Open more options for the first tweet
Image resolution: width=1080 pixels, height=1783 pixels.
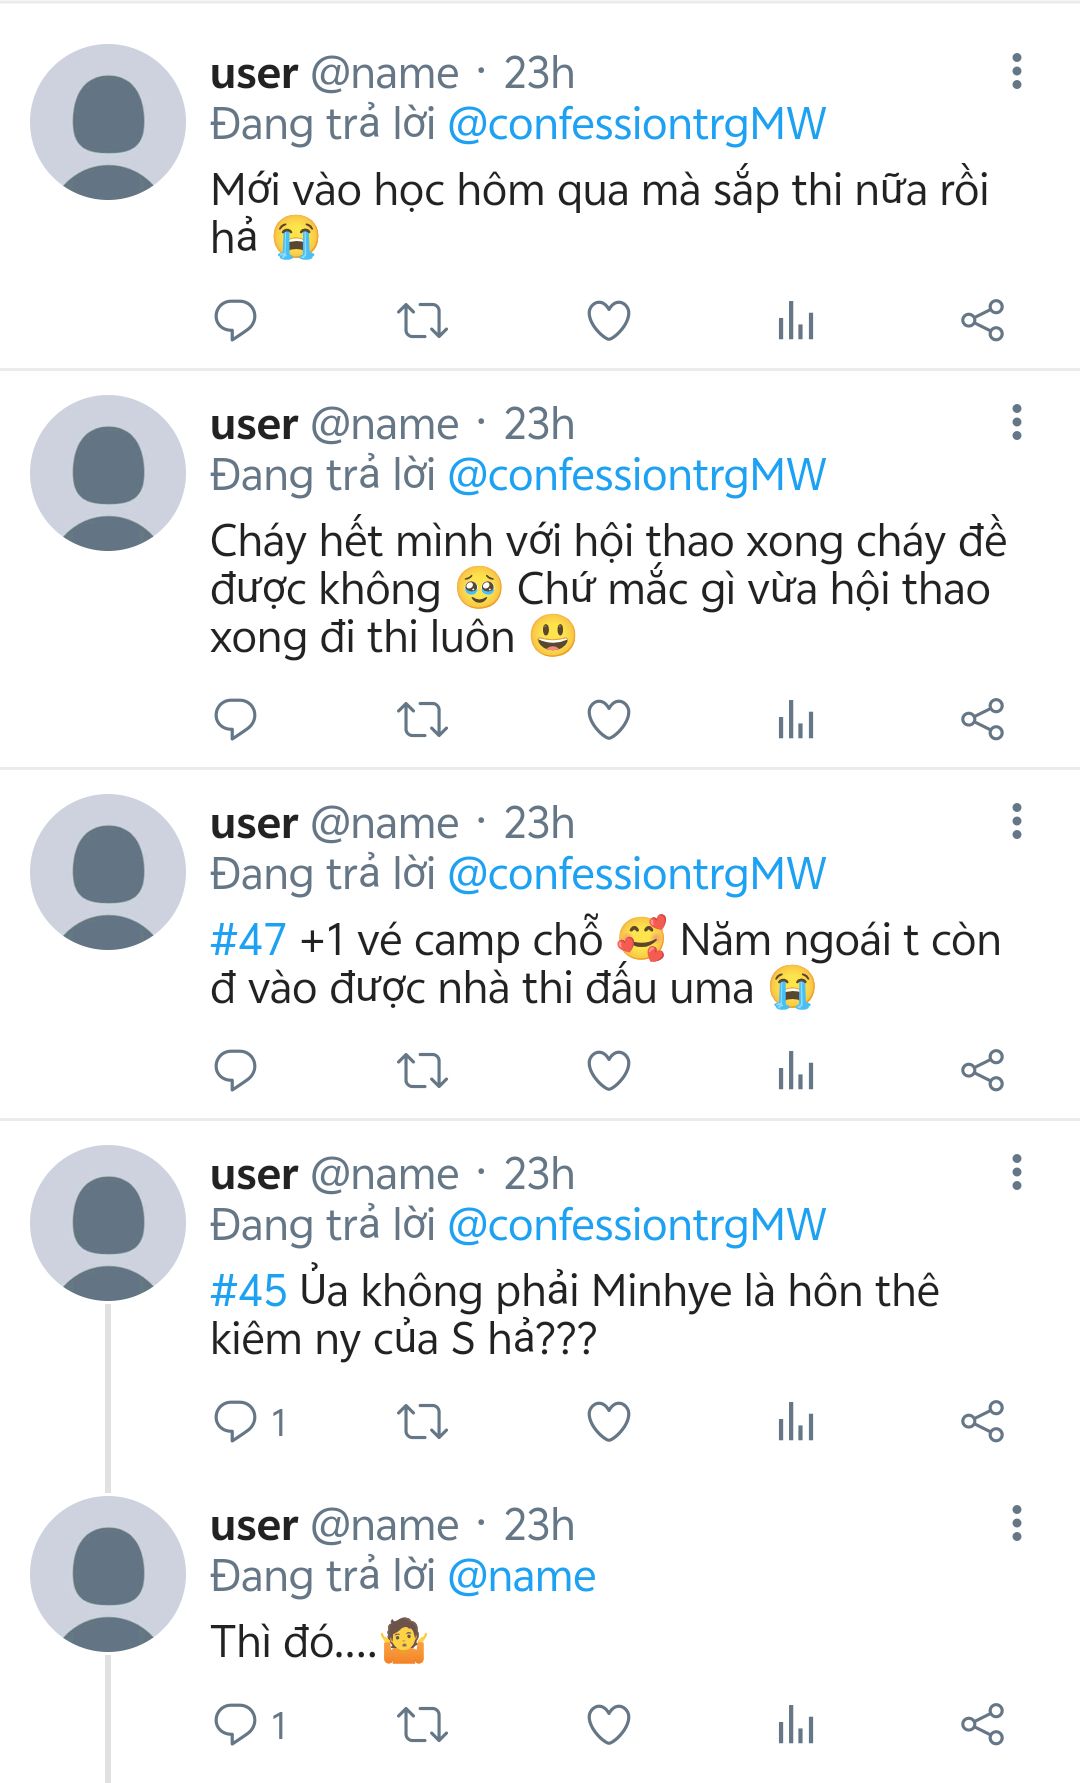[x=1017, y=72]
